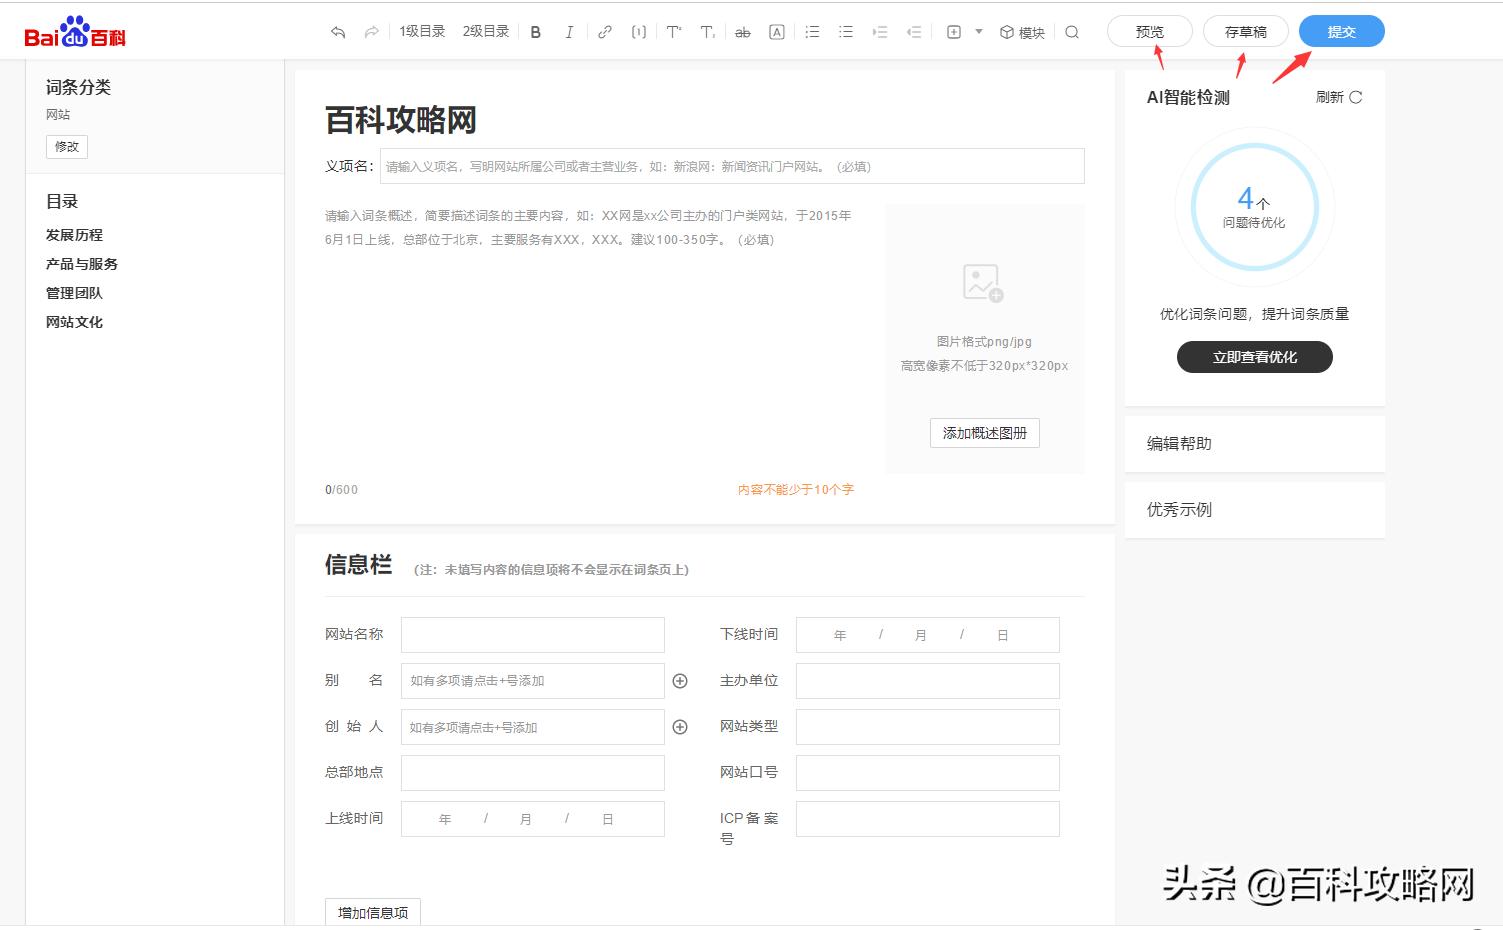
Task: Apply strikethrough formatting to text
Action: pos(743,31)
